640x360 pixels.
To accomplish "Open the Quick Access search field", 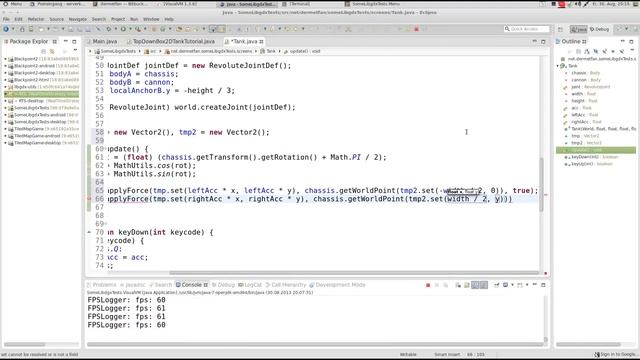I will (x=527, y=29).
